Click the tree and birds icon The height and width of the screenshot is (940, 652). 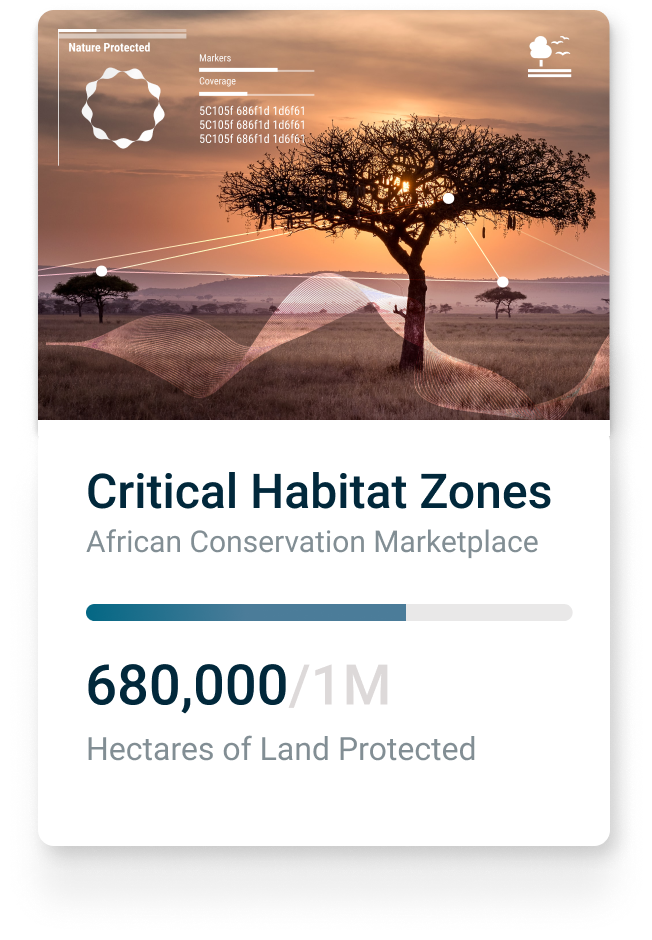pos(548,55)
